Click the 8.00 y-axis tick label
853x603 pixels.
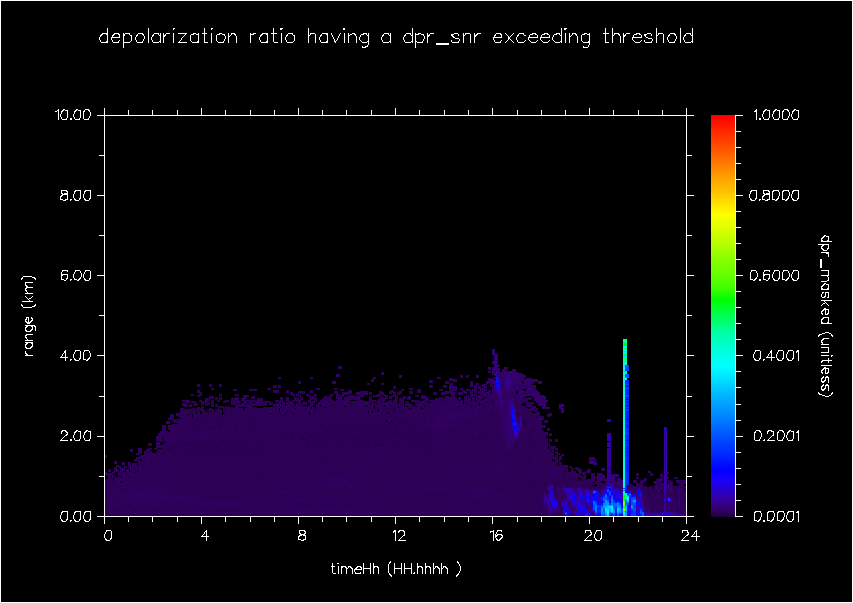75,195
